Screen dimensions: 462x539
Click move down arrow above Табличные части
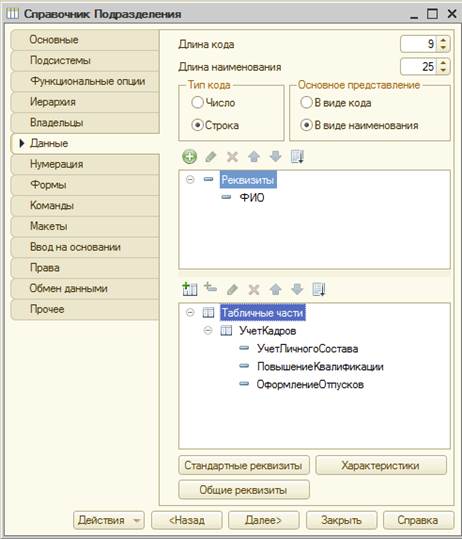coord(297,289)
